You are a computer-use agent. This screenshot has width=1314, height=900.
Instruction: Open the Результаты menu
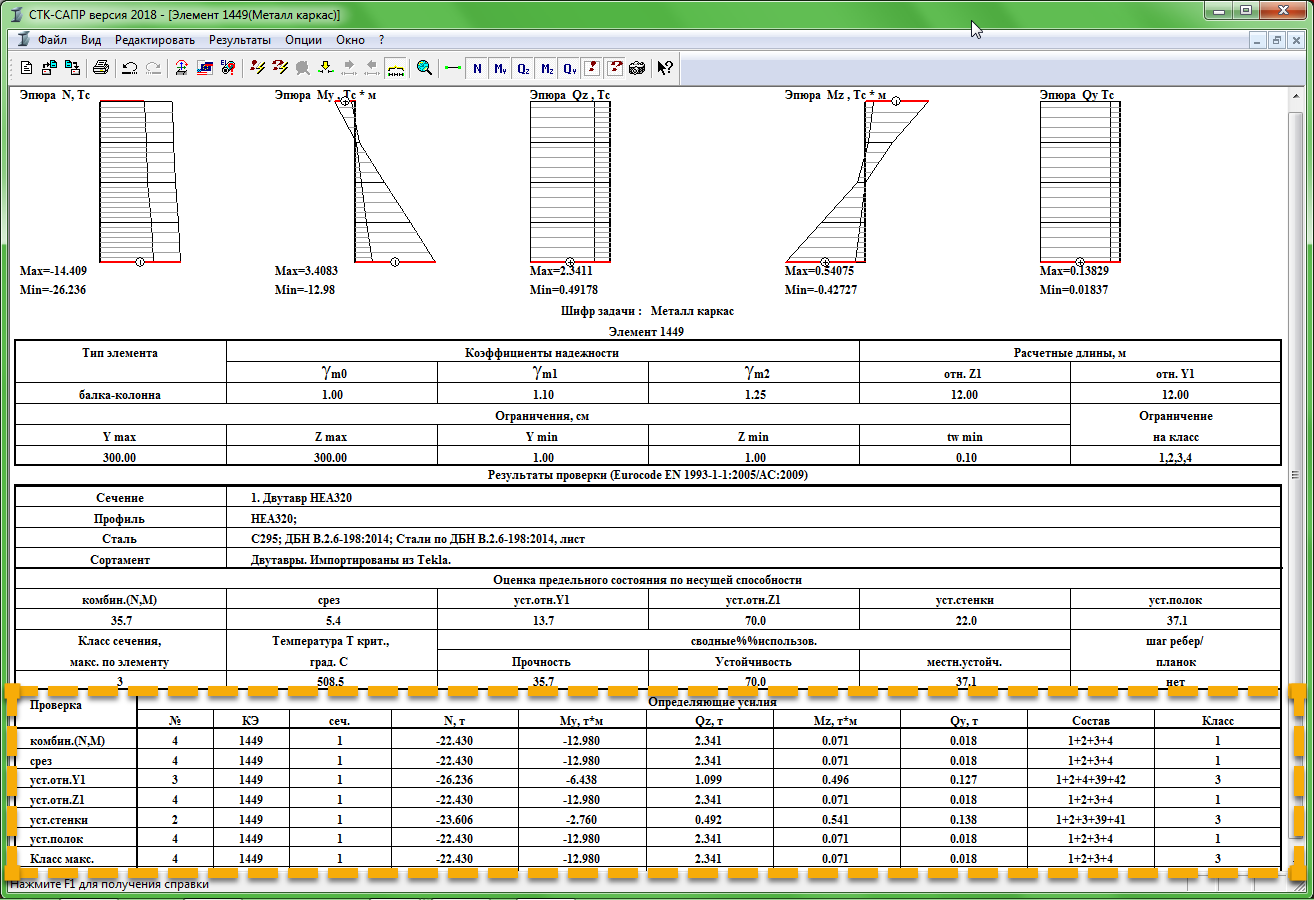coord(239,40)
